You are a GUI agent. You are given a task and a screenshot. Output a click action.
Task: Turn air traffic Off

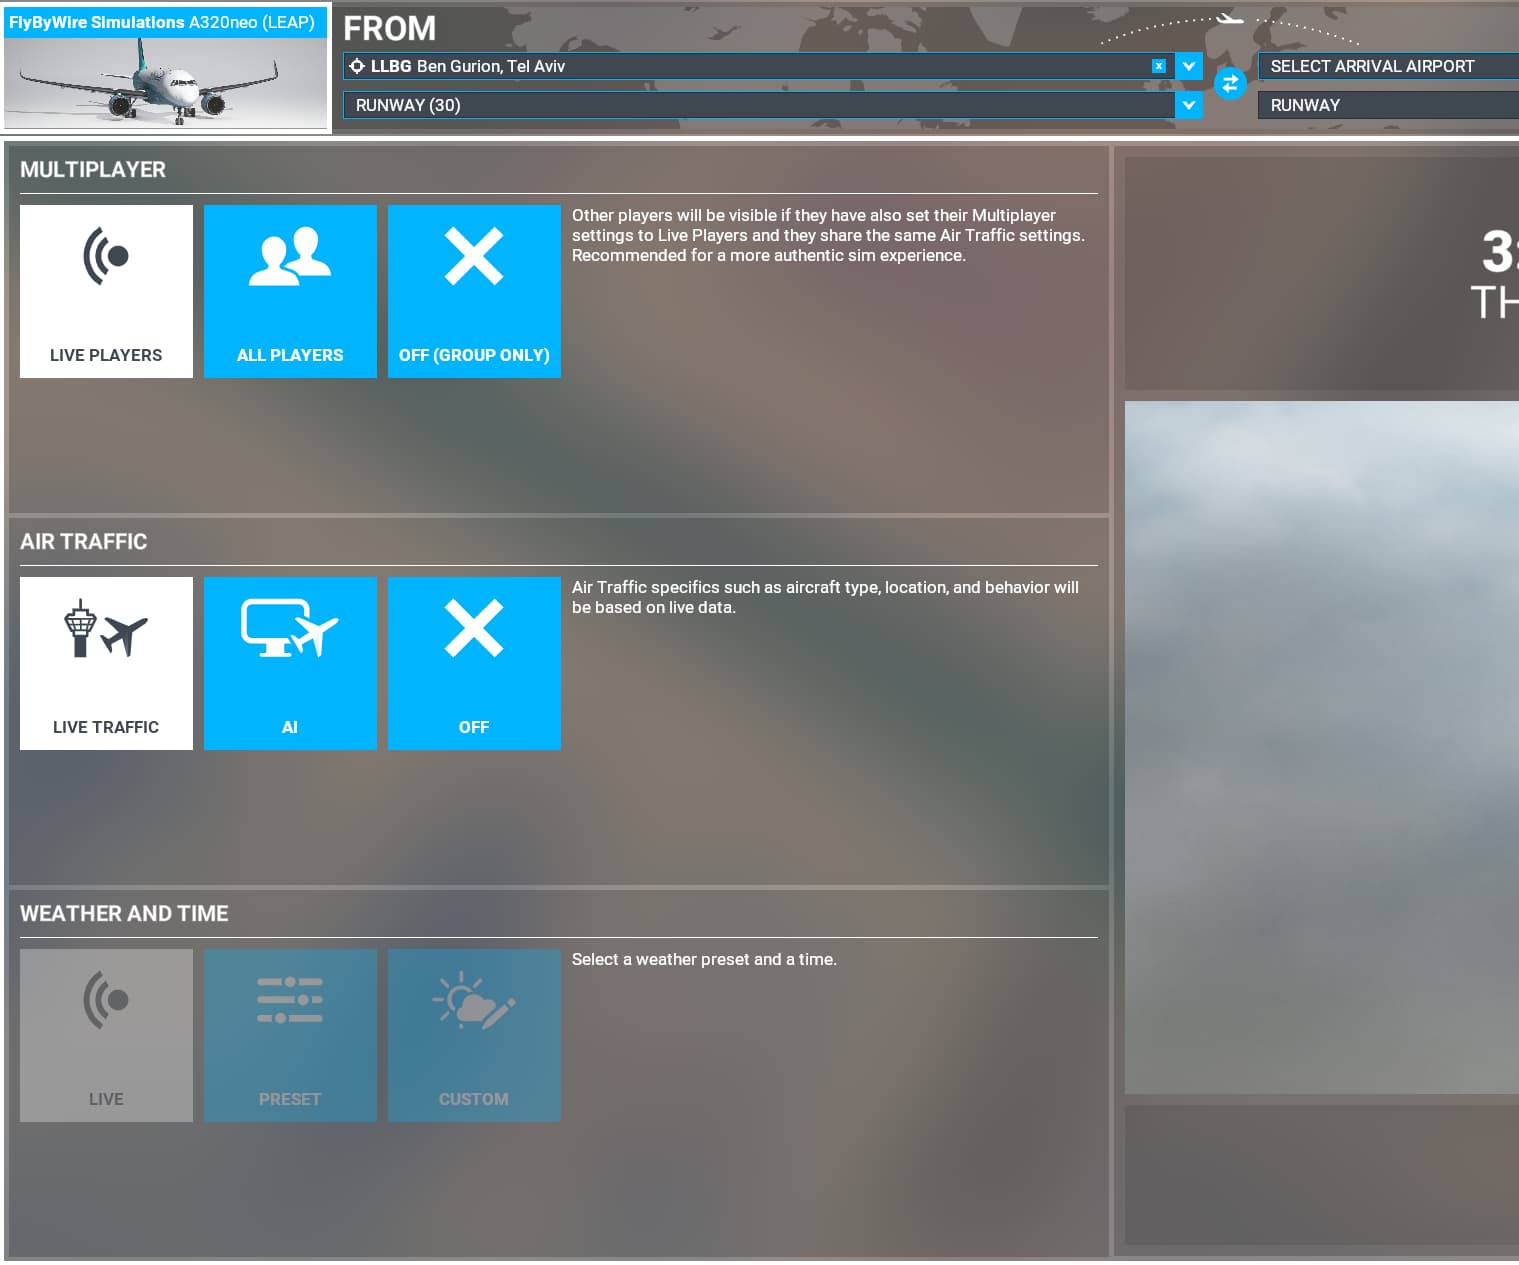(474, 663)
